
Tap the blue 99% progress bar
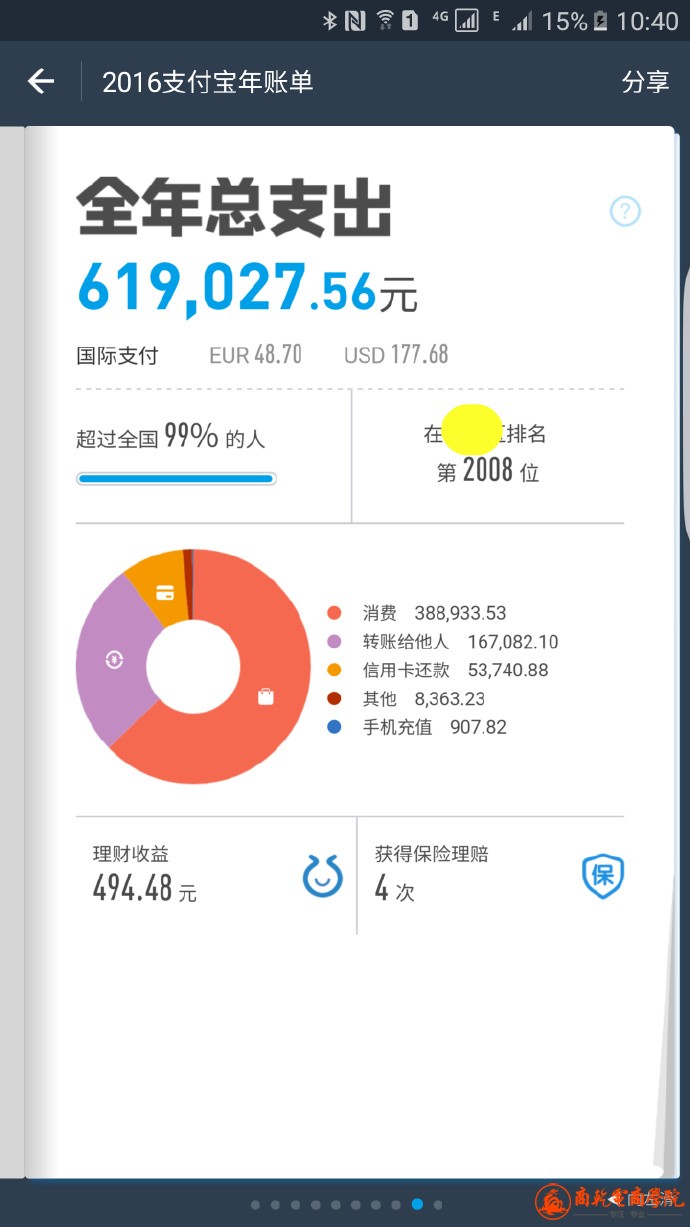pos(176,479)
